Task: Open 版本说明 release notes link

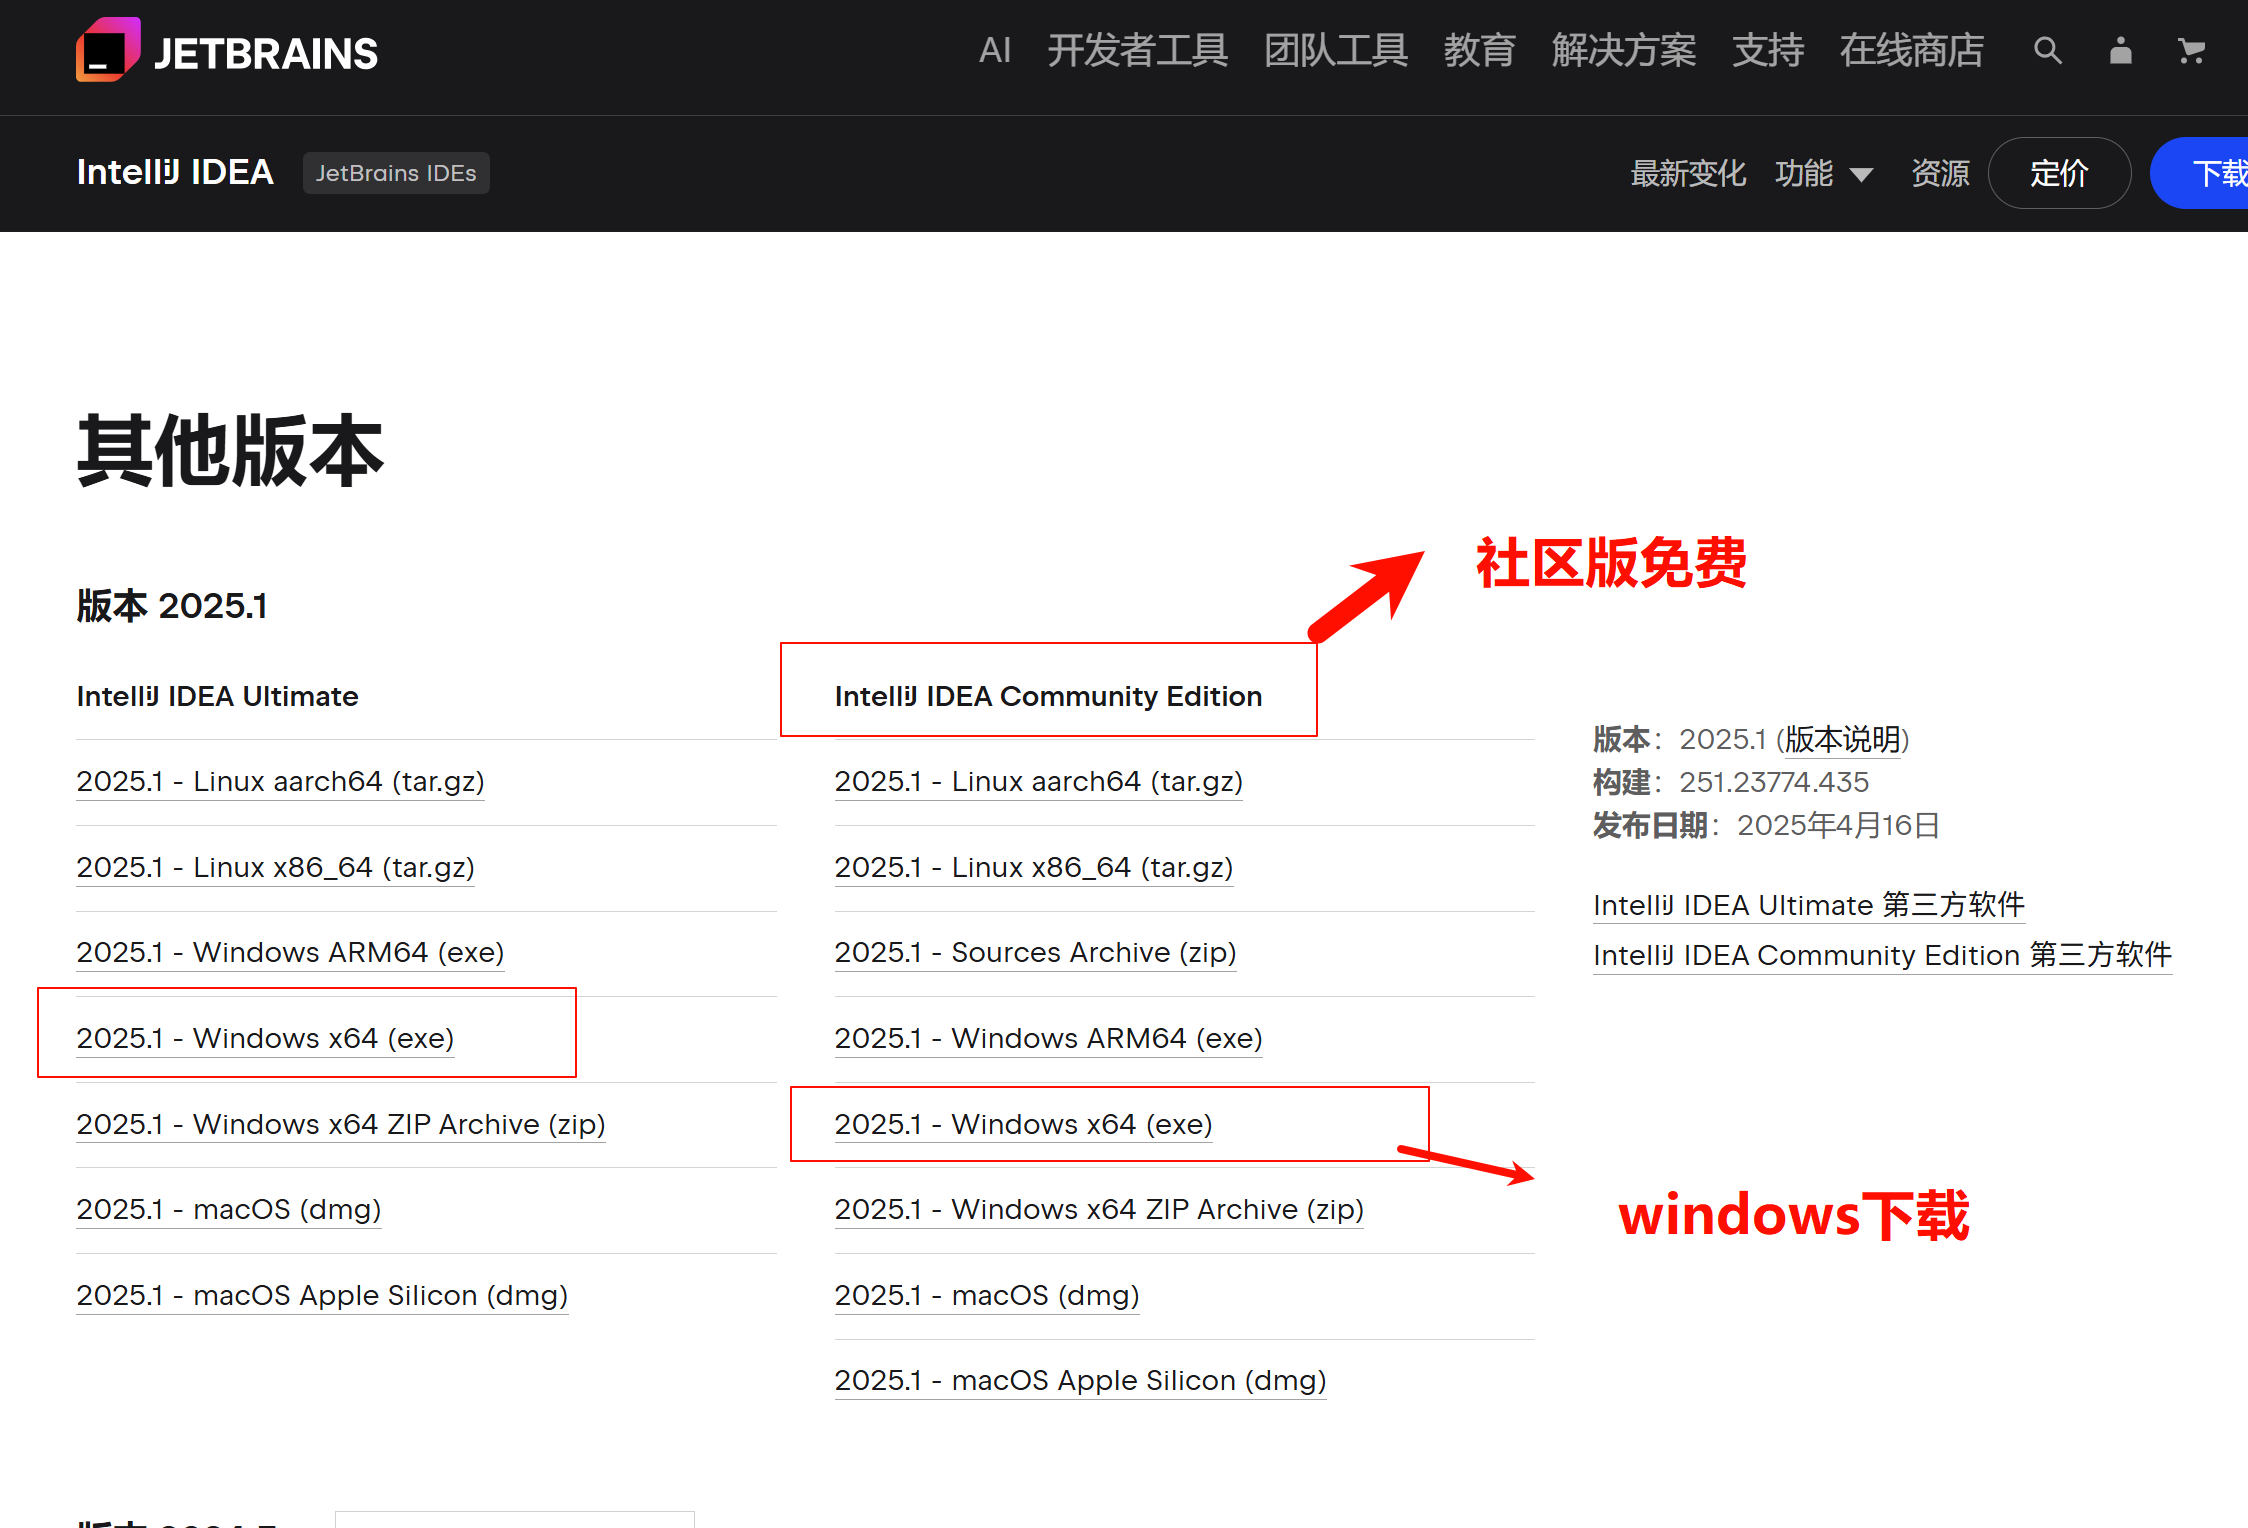Action: pyautogui.click(x=1843, y=739)
